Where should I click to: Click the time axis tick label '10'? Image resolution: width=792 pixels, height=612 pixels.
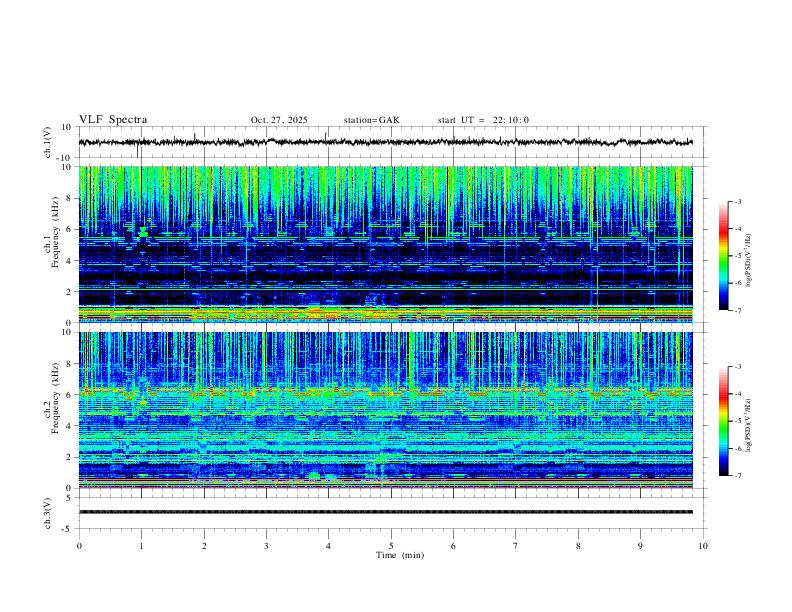703,546
